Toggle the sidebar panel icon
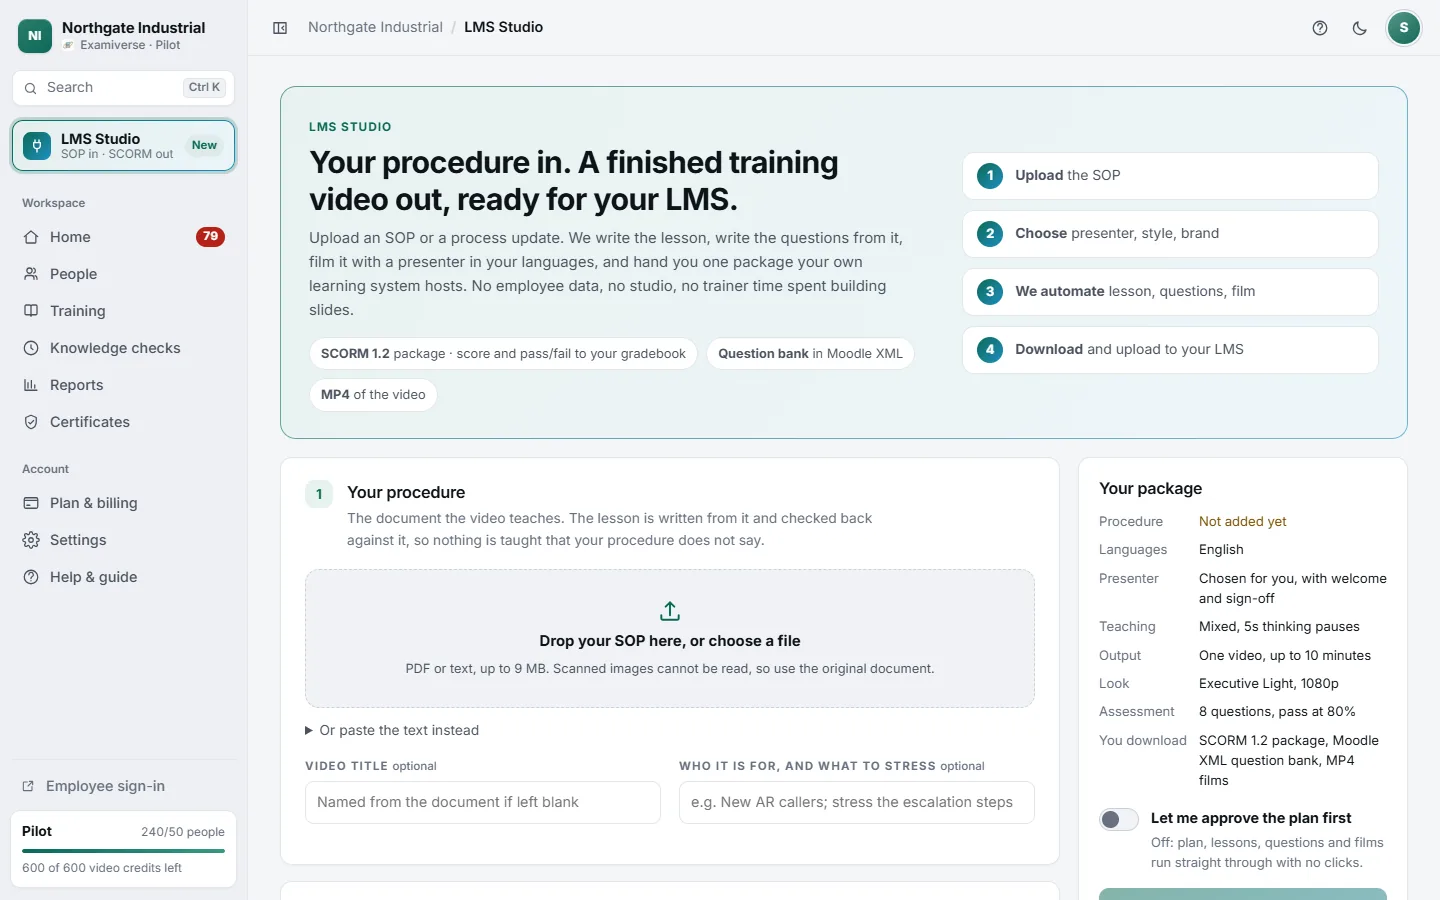Viewport: 1440px width, 900px height. coord(280,28)
